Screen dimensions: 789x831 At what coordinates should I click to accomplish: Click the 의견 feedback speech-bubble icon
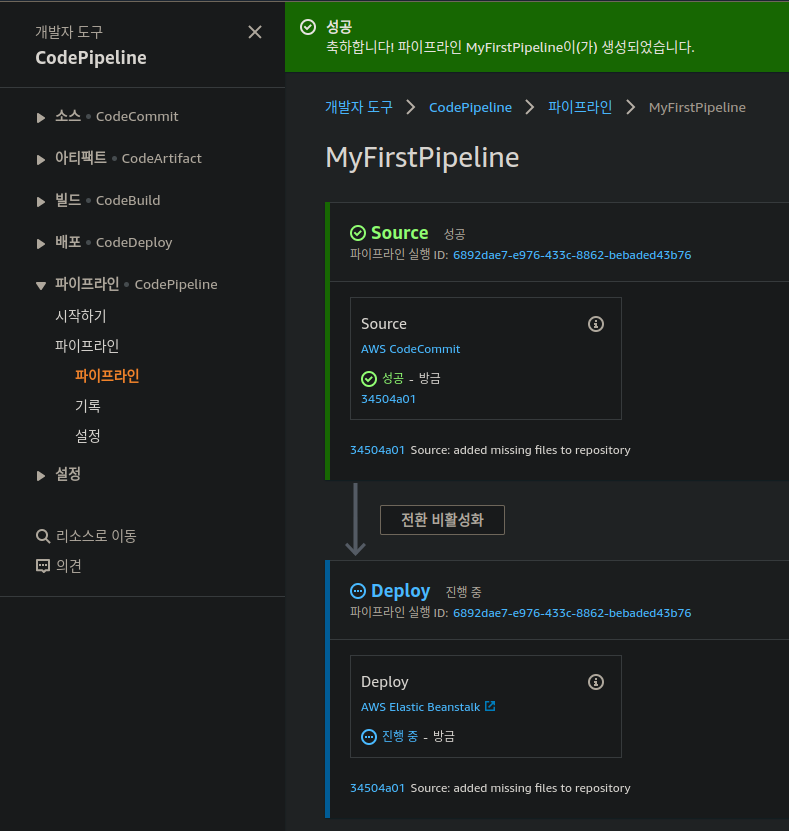tap(43, 566)
